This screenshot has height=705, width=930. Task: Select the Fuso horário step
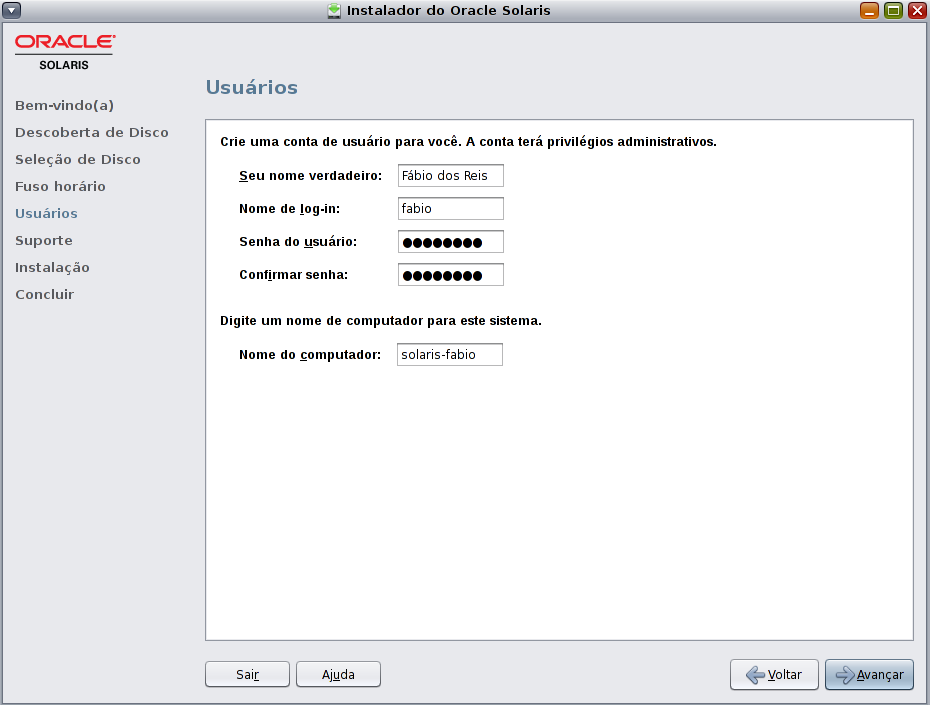60,186
